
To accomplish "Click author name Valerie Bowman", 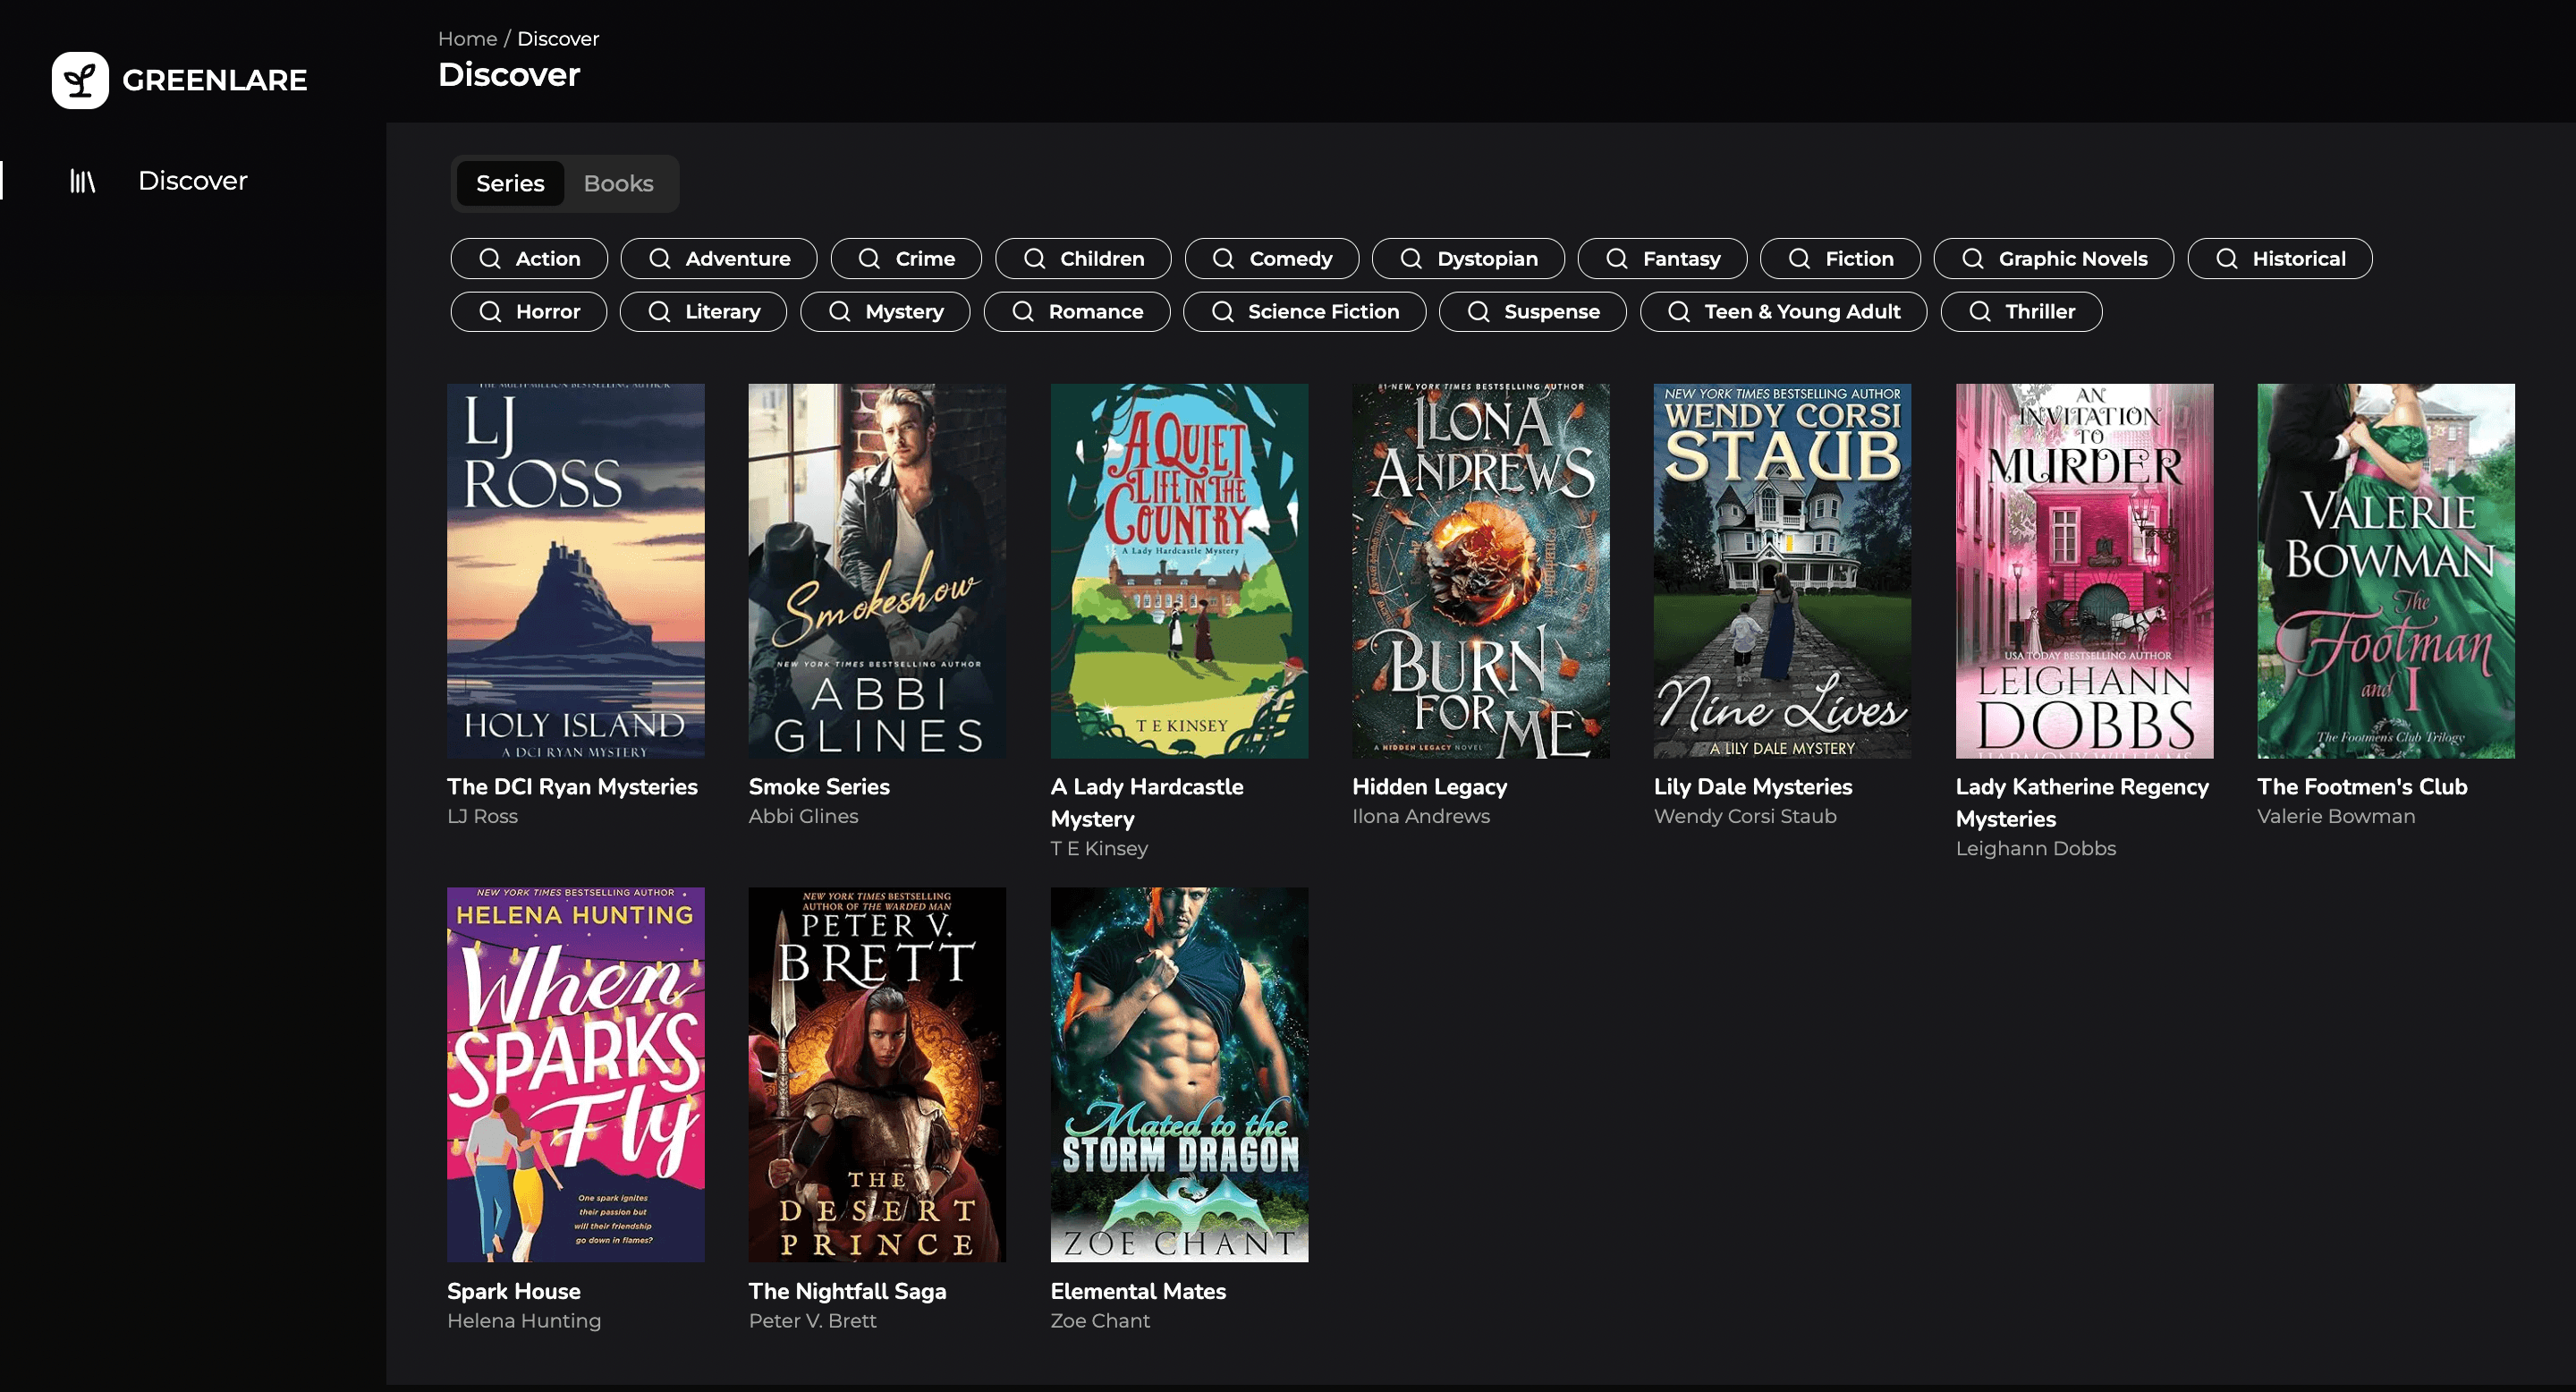I will (2336, 816).
